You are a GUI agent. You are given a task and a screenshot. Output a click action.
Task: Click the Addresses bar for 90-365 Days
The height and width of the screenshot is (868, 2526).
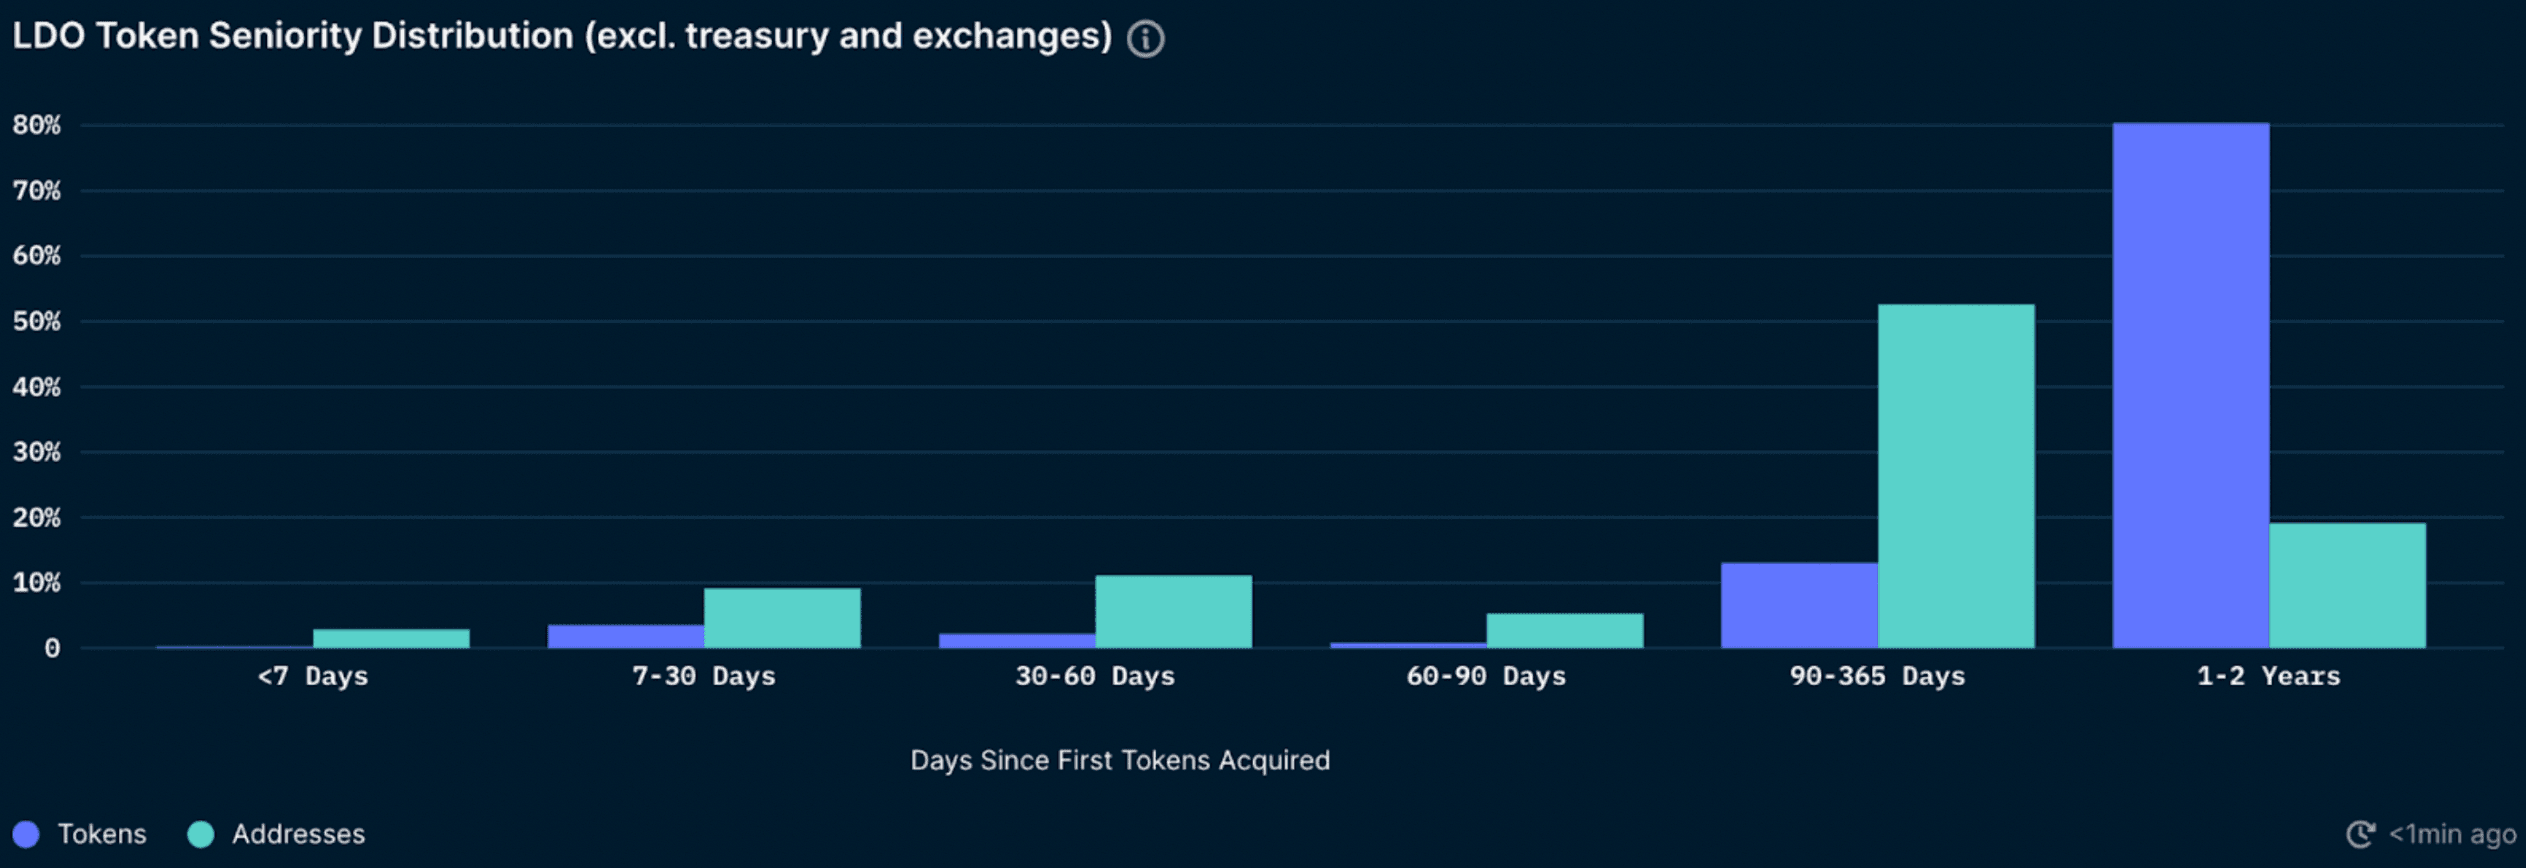click(1955, 476)
